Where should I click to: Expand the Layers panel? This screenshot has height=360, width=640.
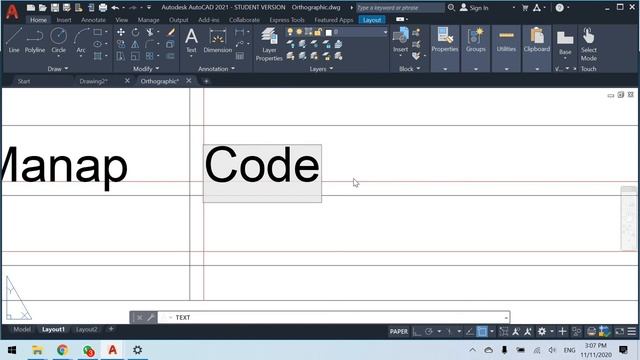(x=321, y=69)
